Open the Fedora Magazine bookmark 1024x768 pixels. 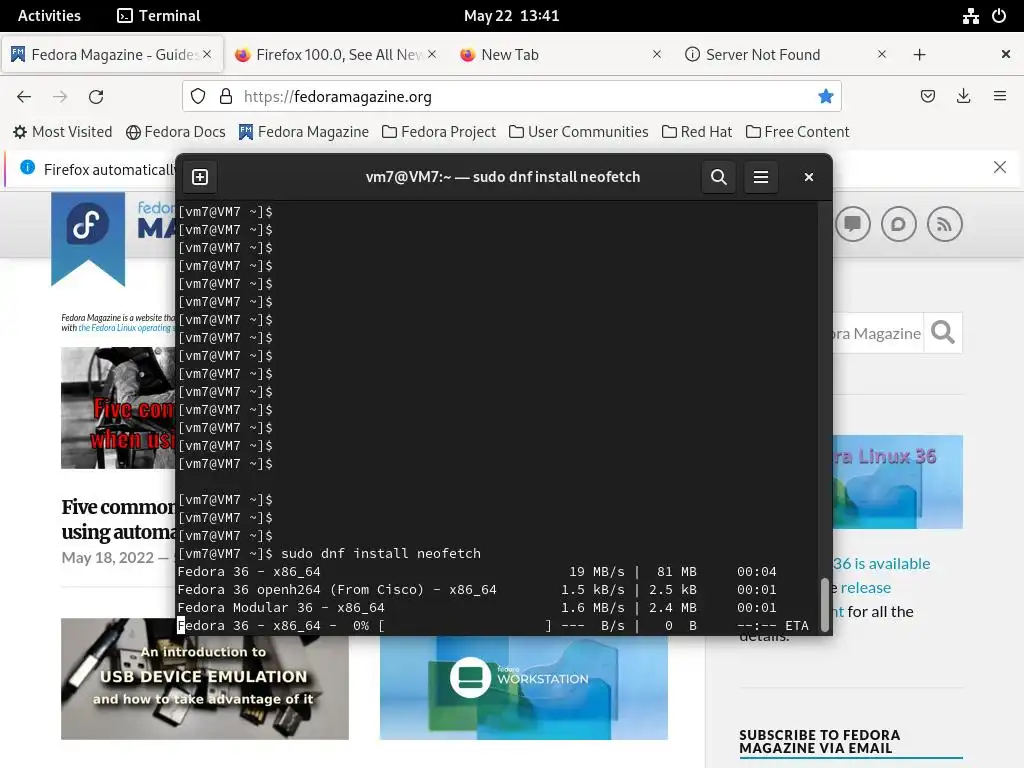304,132
